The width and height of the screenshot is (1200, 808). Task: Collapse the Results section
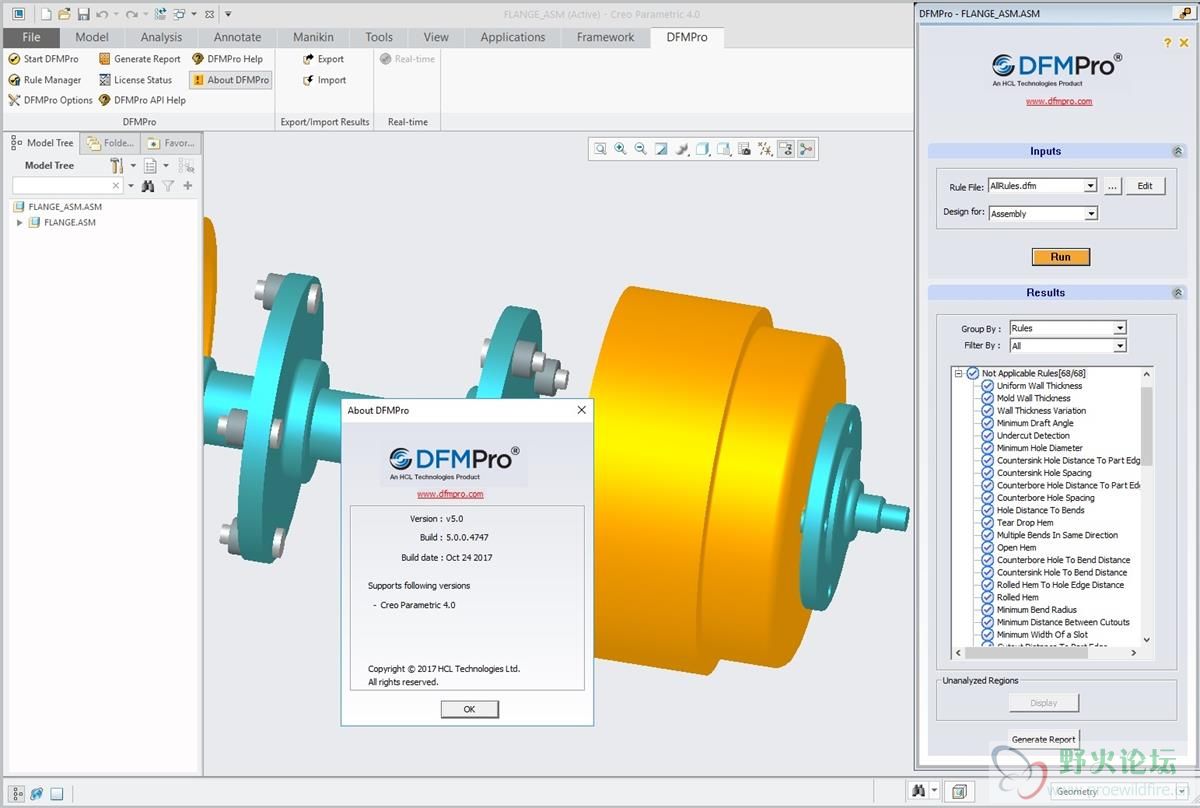(x=1177, y=293)
